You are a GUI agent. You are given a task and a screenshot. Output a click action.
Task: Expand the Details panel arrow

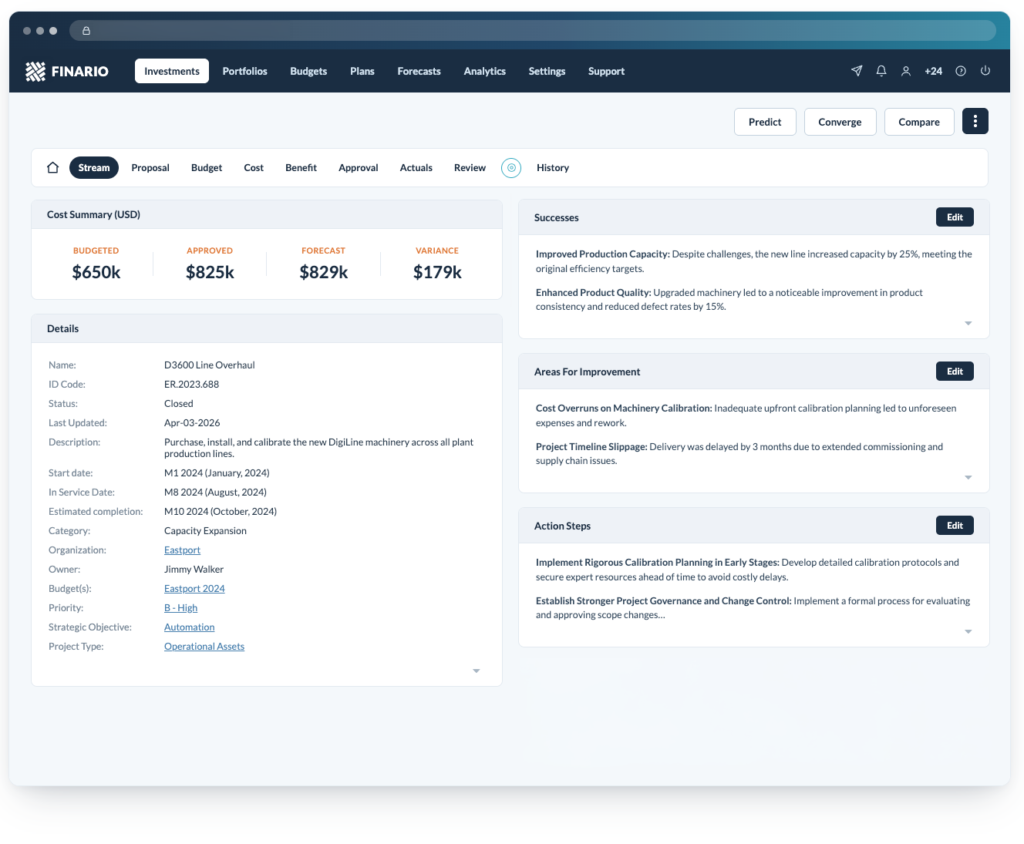coord(476,671)
